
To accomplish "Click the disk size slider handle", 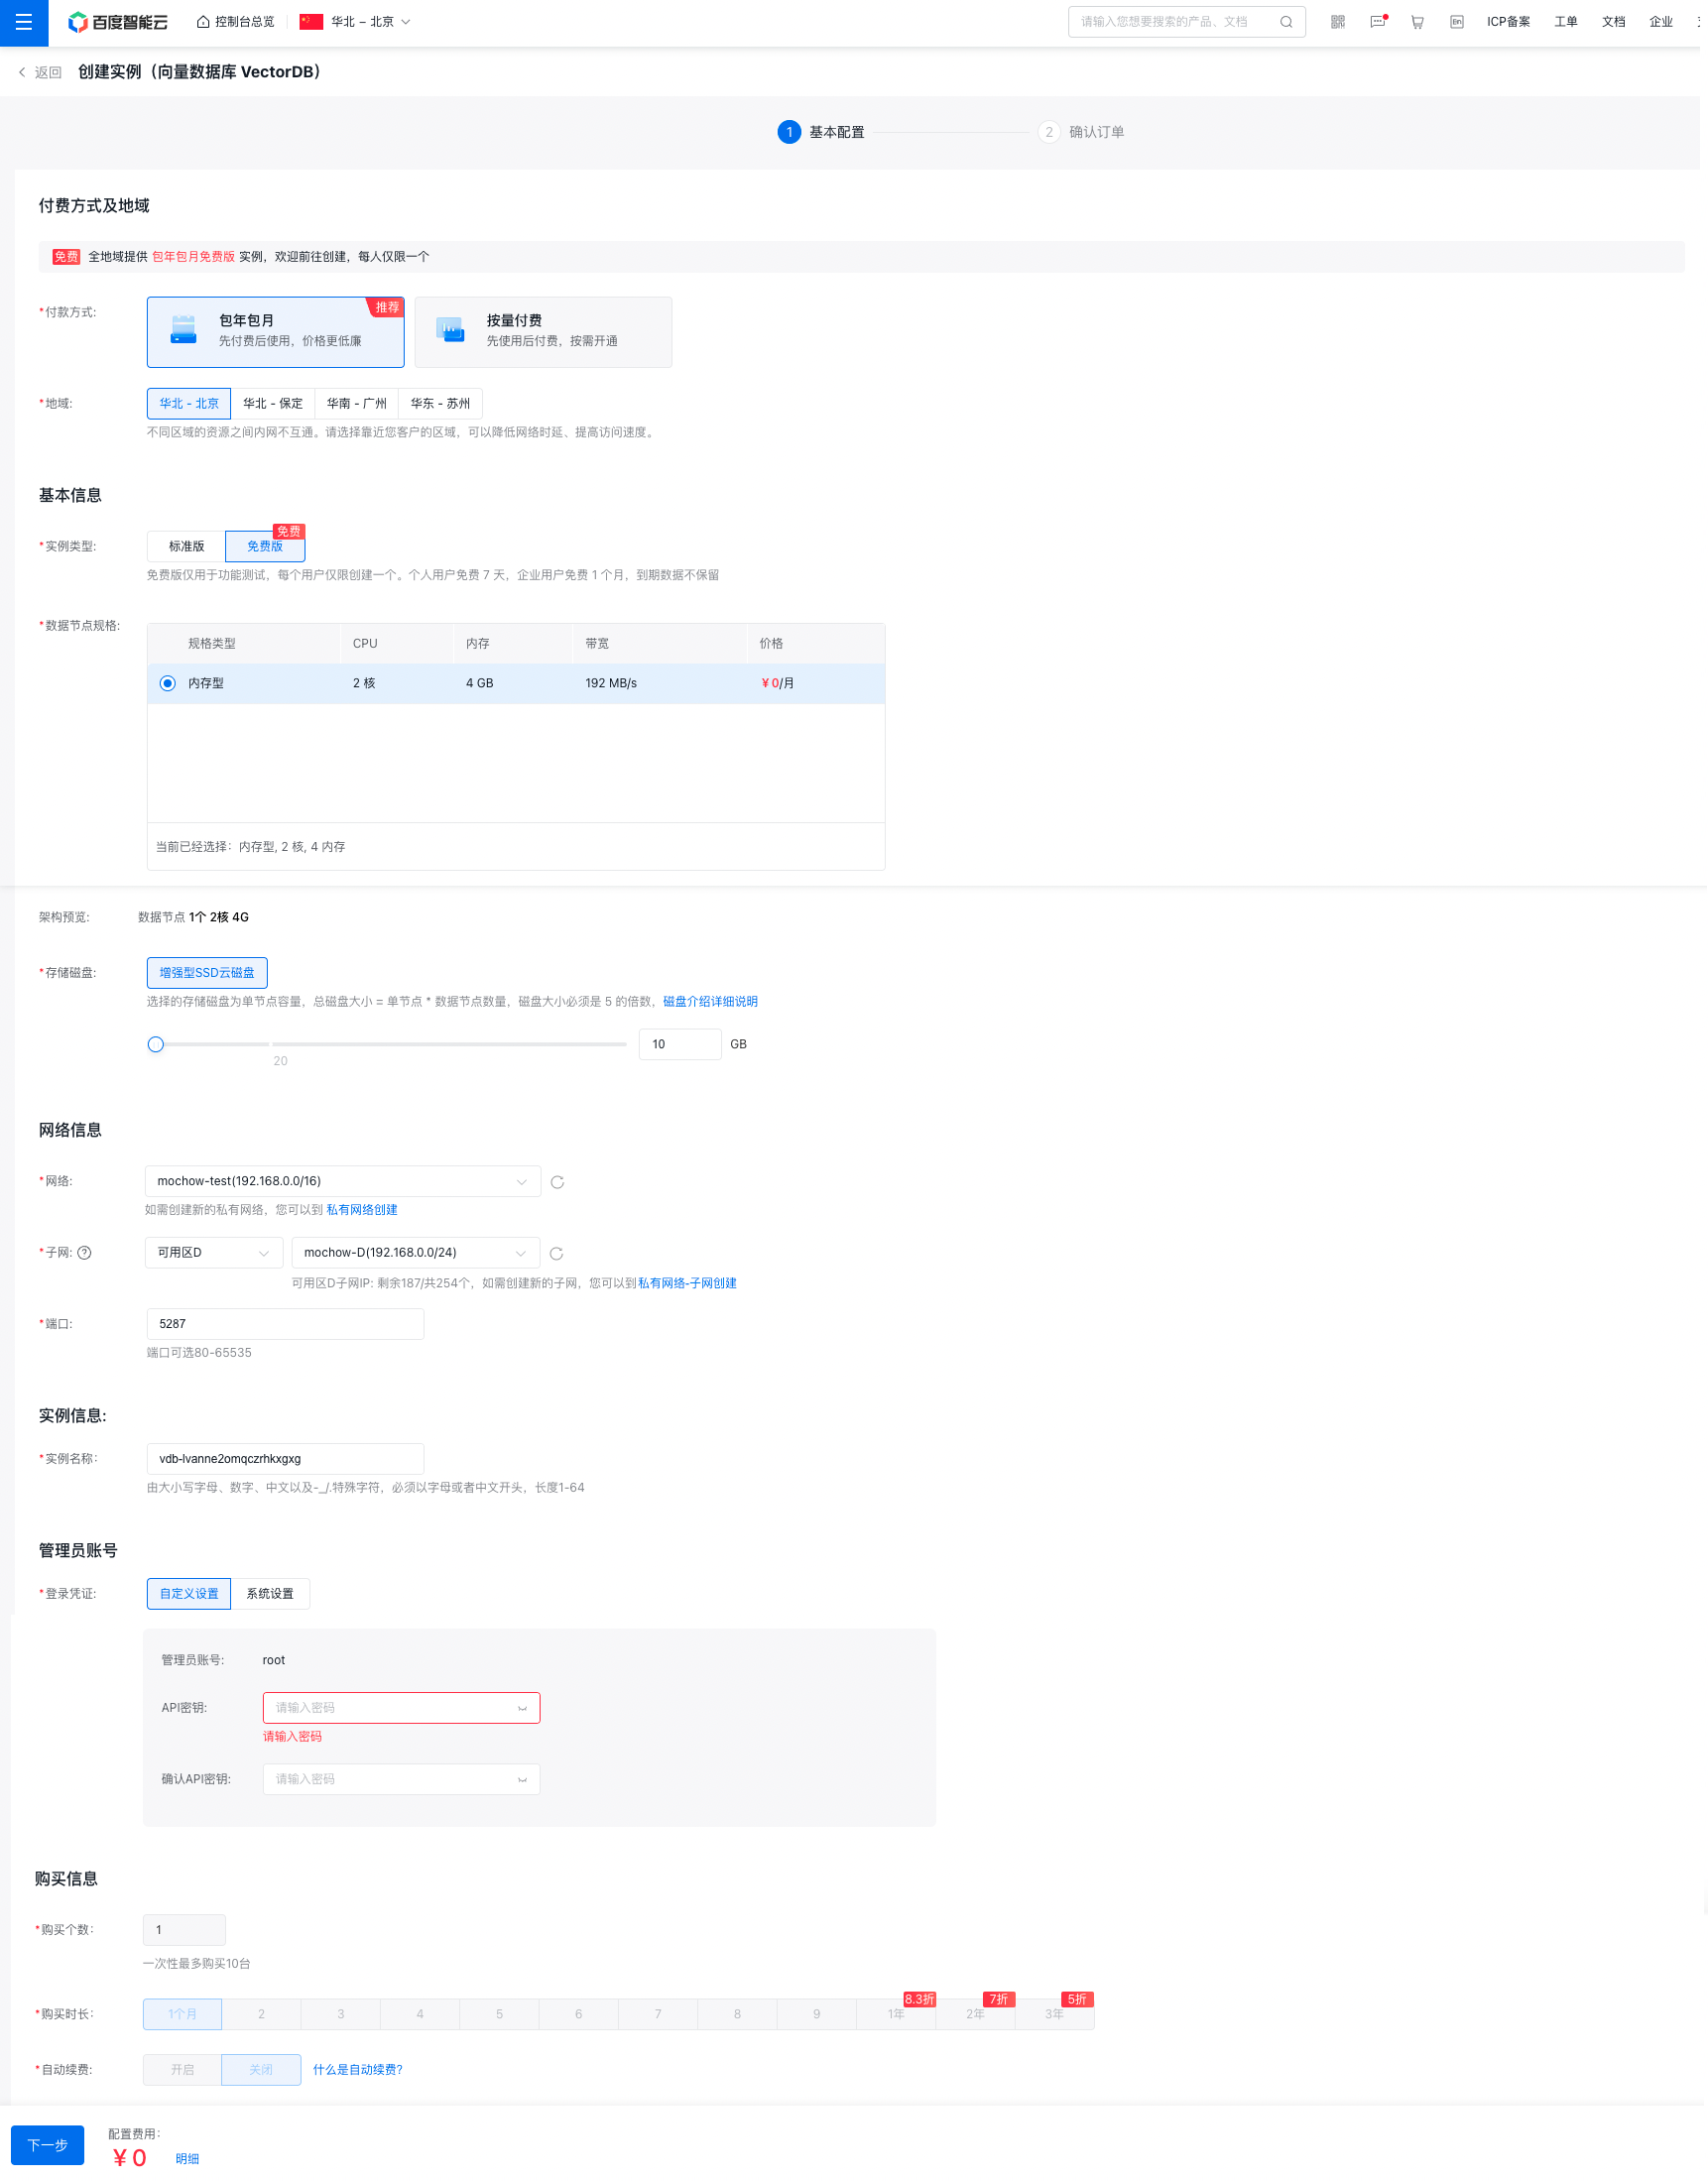I will (156, 1044).
